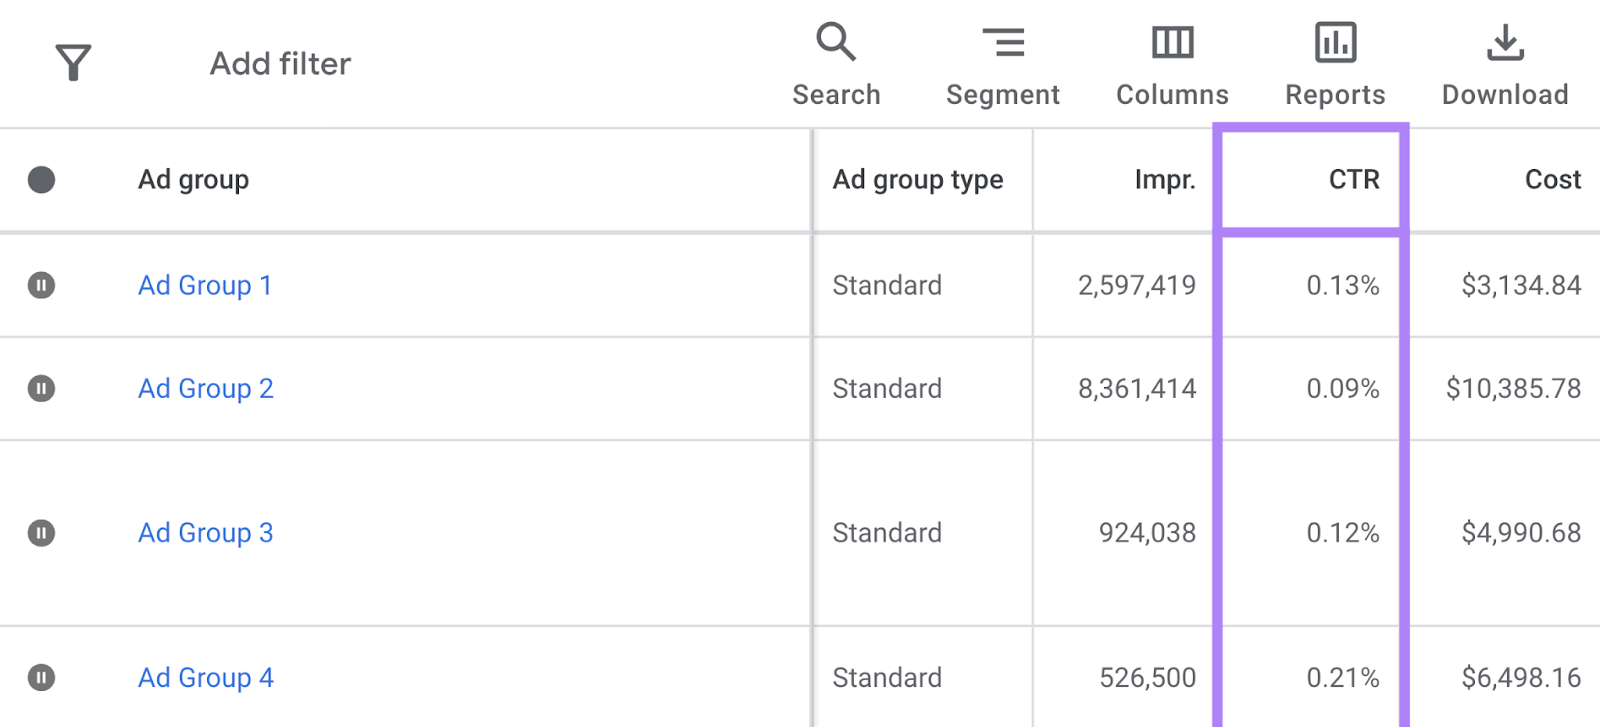Image resolution: width=1600 pixels, height=727 pixels.
Task: Click the filter funnel icon
Action: point(73,63)
